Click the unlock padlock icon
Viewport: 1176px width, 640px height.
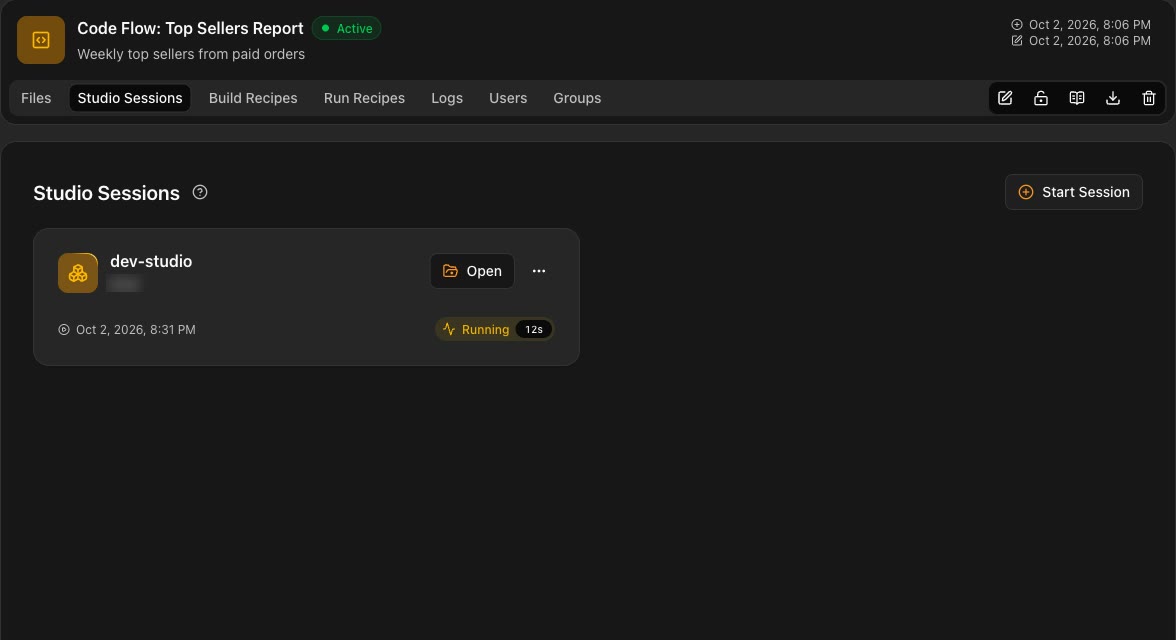[1041, 98]
